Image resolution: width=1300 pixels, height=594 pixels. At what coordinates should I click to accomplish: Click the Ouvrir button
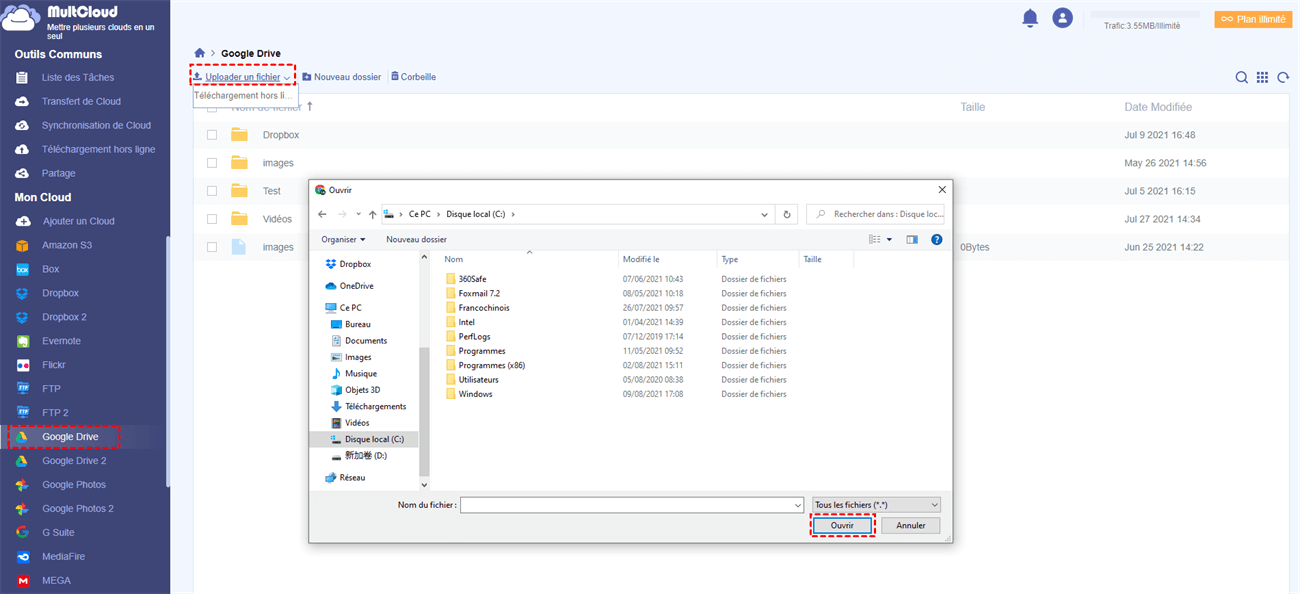841,525
